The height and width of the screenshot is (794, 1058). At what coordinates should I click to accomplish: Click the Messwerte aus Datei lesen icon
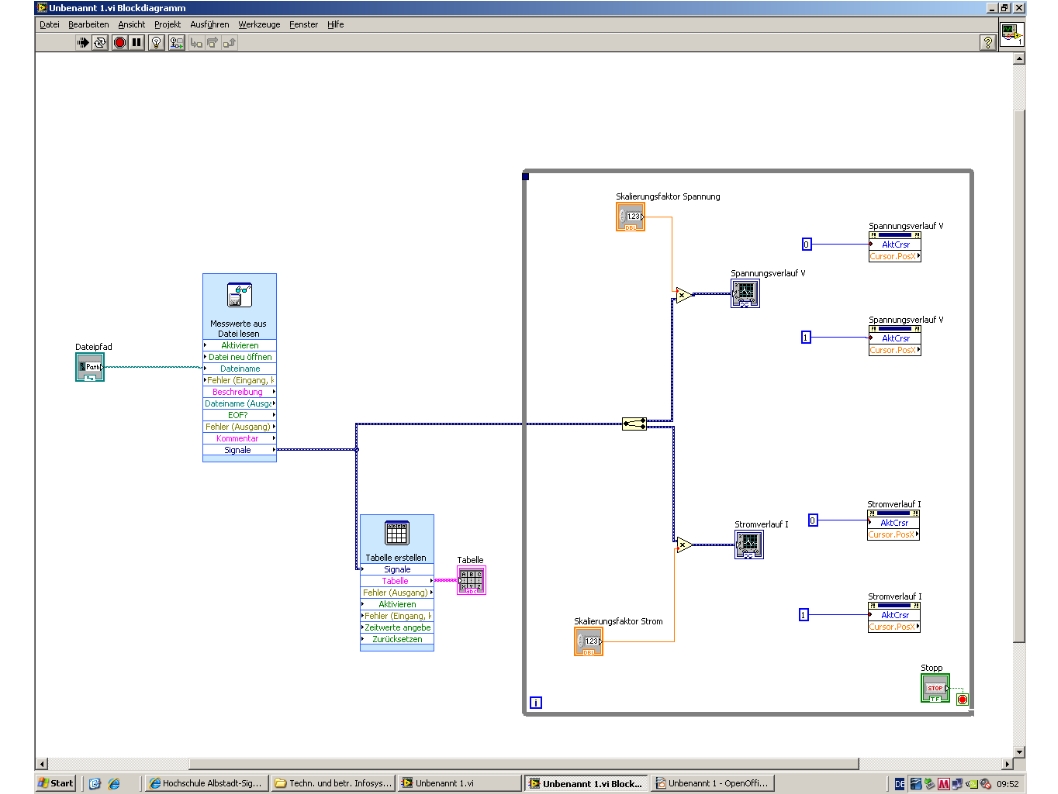pyautogui.click(x=240, y=295)
